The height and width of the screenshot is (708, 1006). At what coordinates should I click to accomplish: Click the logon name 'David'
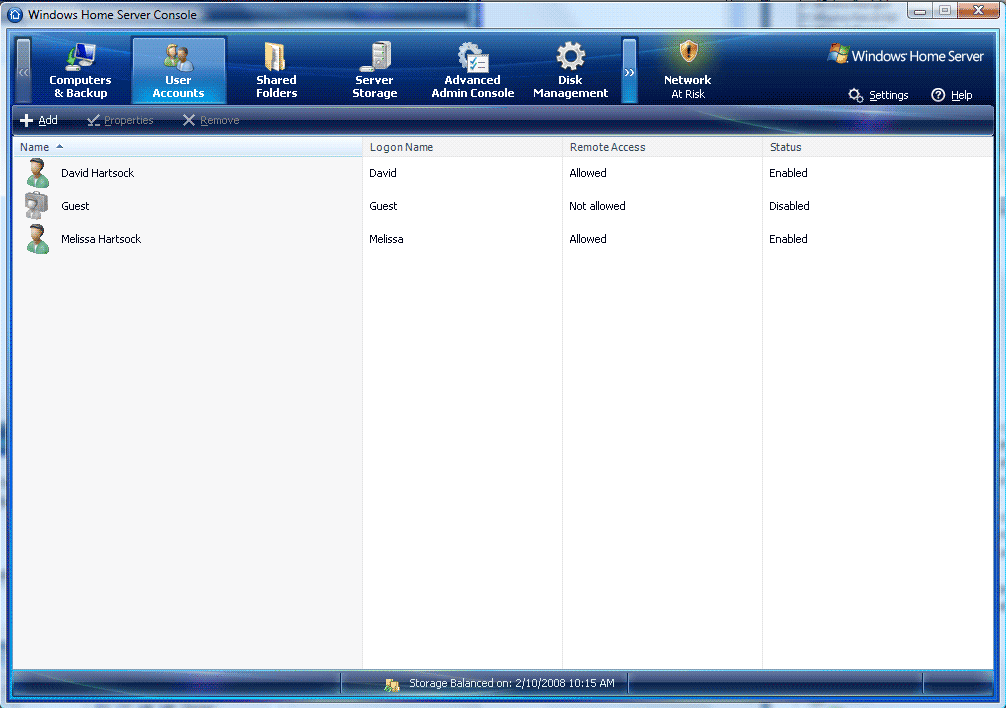tap(383, 173)
